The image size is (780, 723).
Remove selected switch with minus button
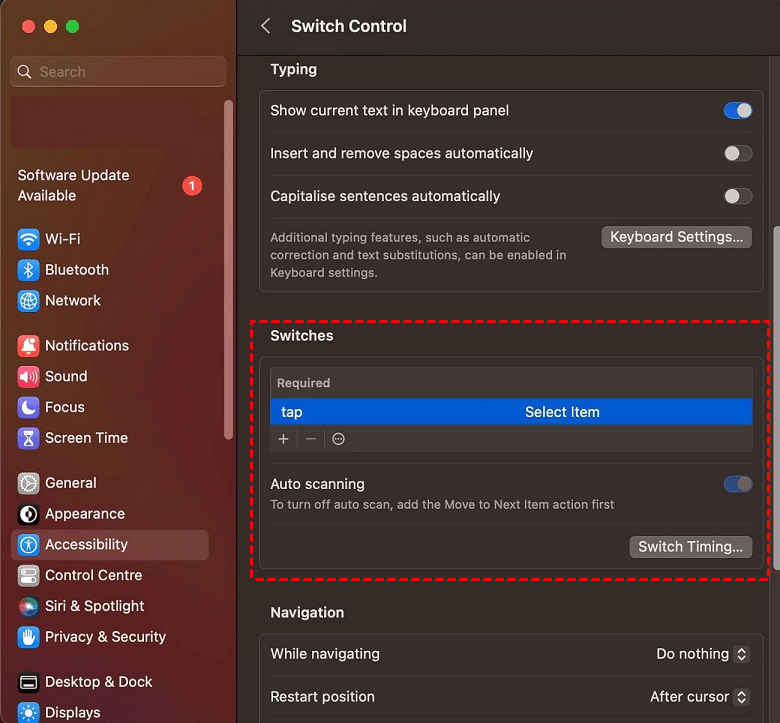click(311, 439)
